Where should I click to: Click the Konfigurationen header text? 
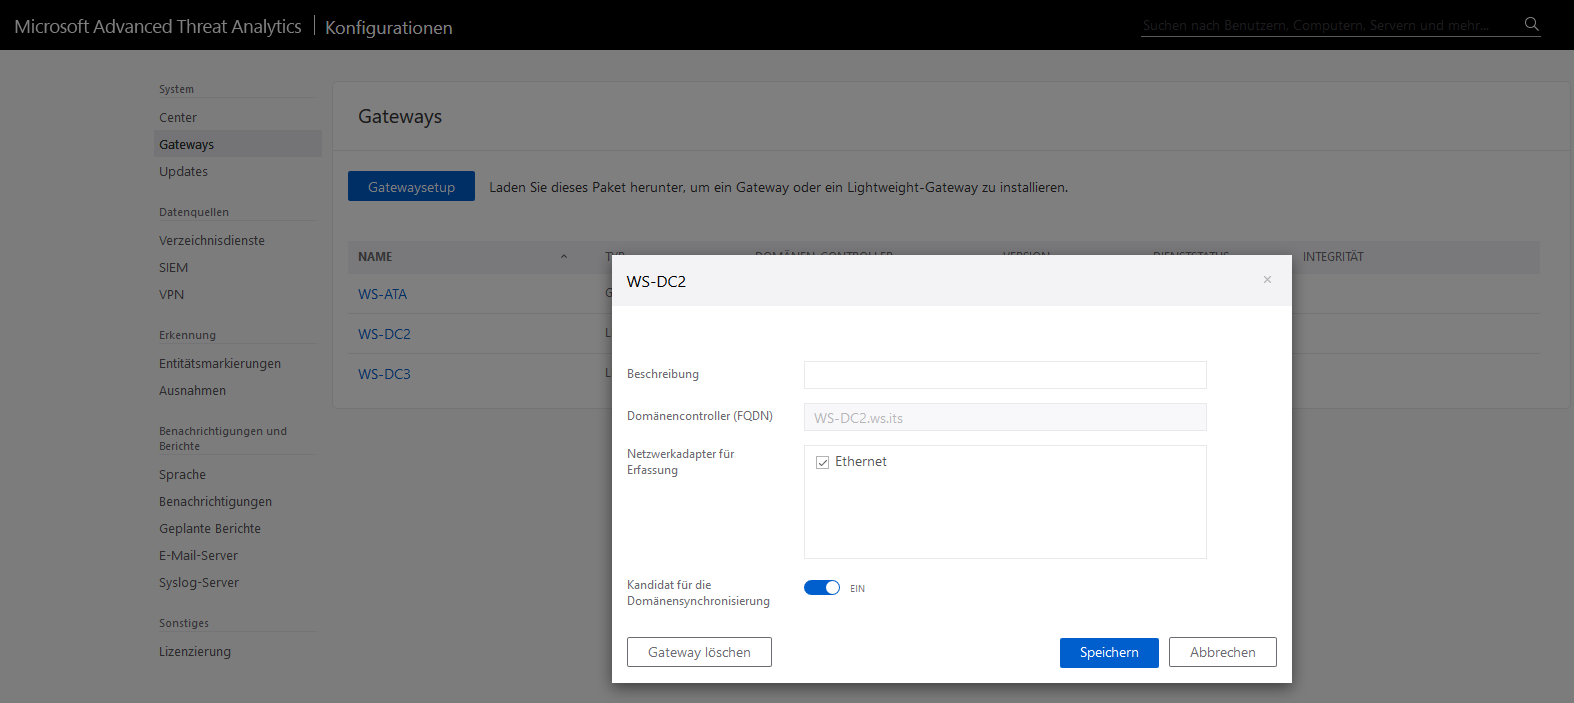[x=389, y=27]
